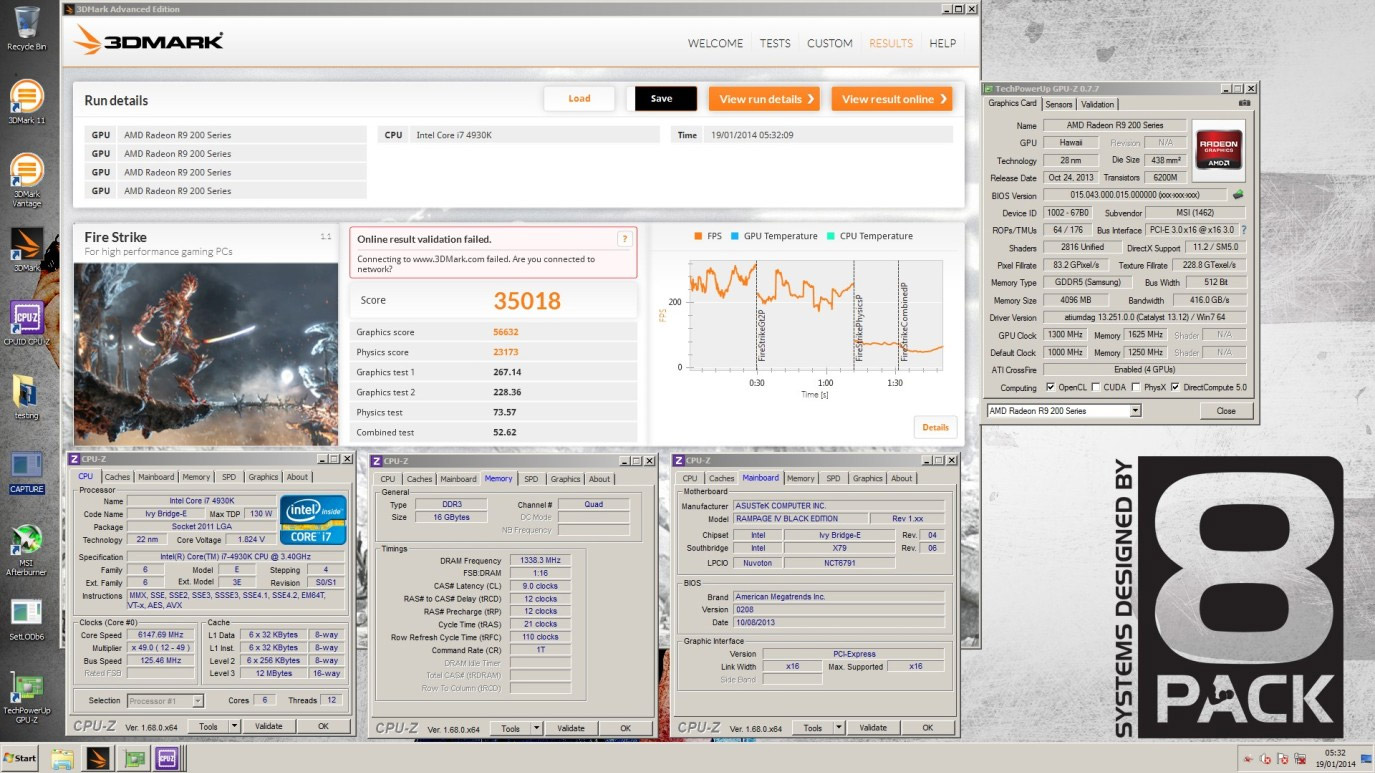Select the SetLODb6 desktop icon
Image resolution: width=1375 pixels, height=773 pixels.
point(26,620)
